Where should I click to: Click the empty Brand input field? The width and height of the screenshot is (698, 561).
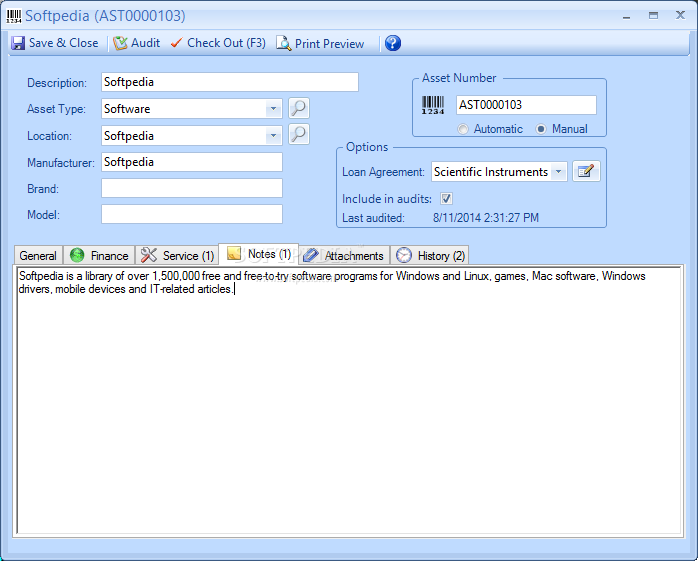pyautogui.click(x=192, y=188)
